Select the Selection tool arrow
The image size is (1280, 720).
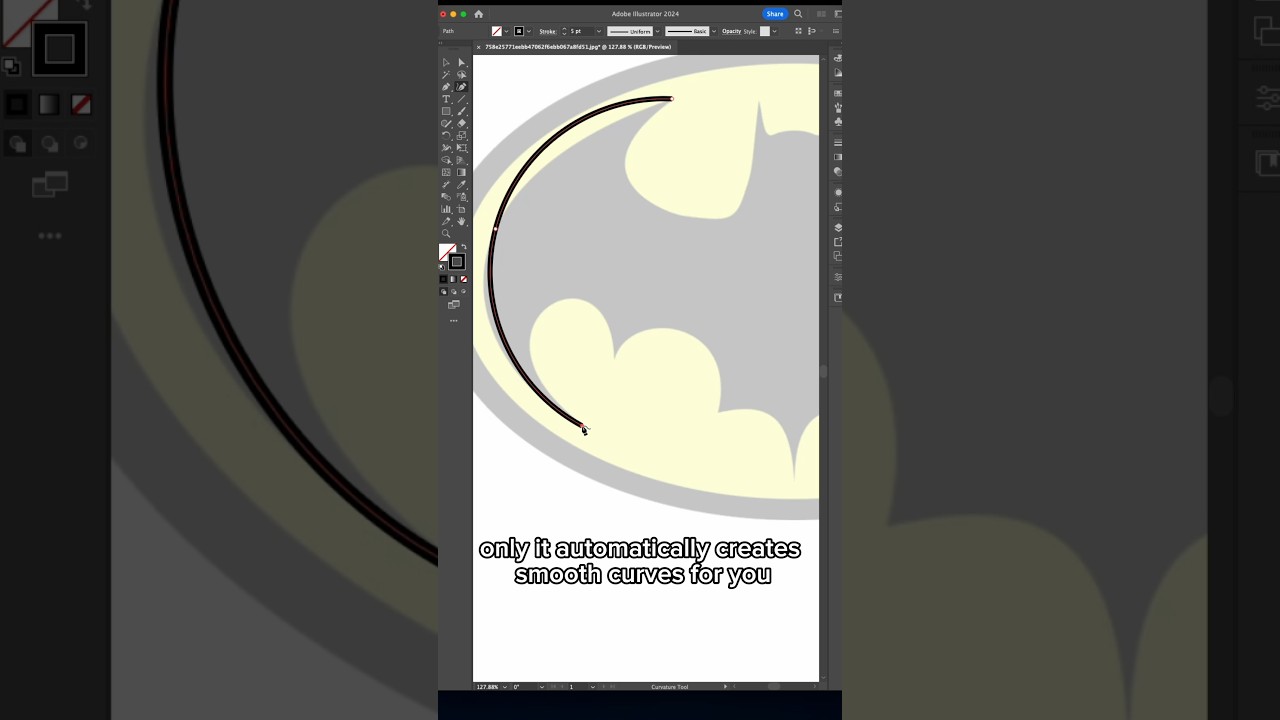point(446,62)
